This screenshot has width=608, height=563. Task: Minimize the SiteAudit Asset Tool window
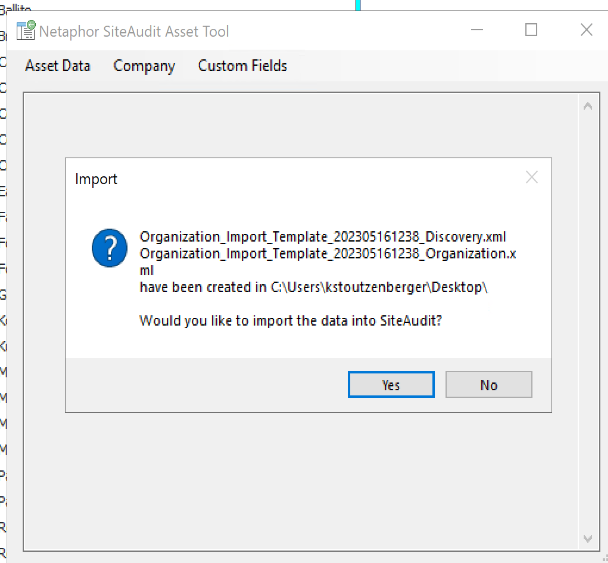click(x=477, y=30)
